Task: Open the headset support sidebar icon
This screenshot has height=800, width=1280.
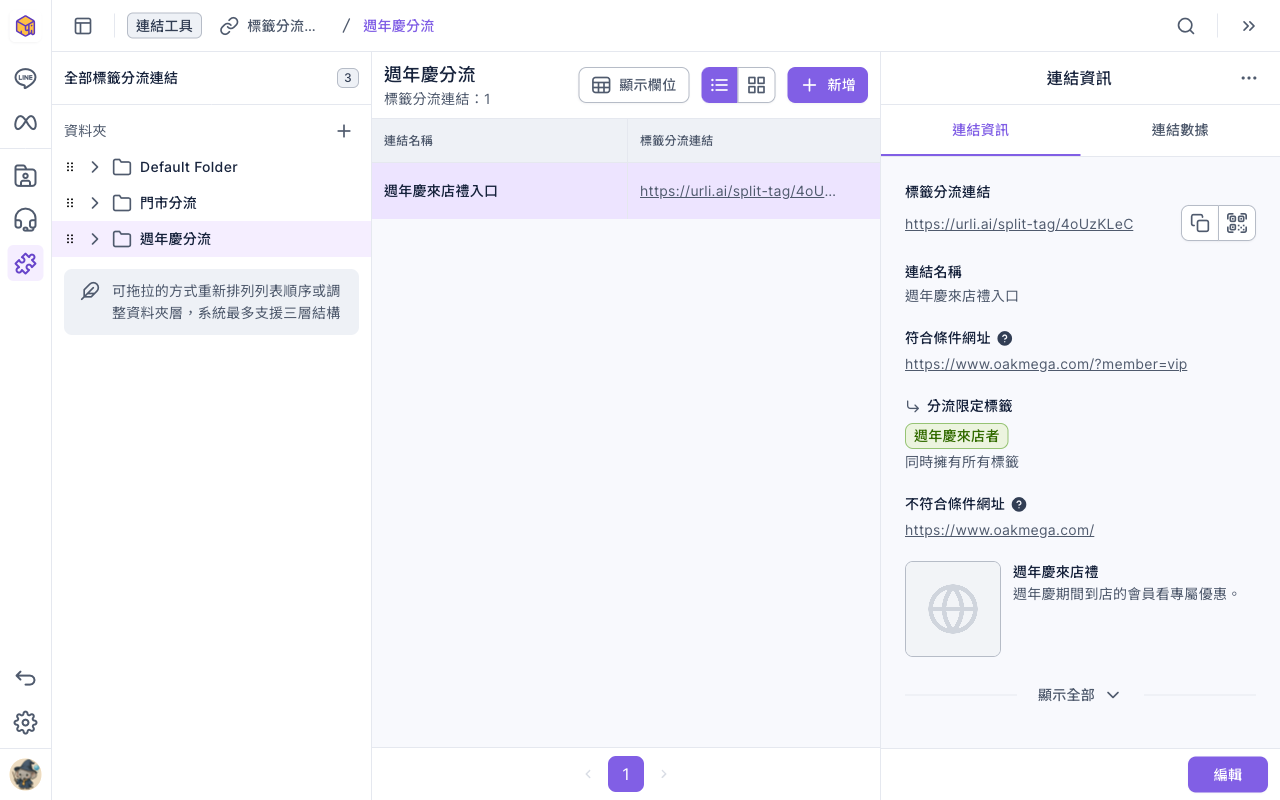Action: [x=25, y=220]
